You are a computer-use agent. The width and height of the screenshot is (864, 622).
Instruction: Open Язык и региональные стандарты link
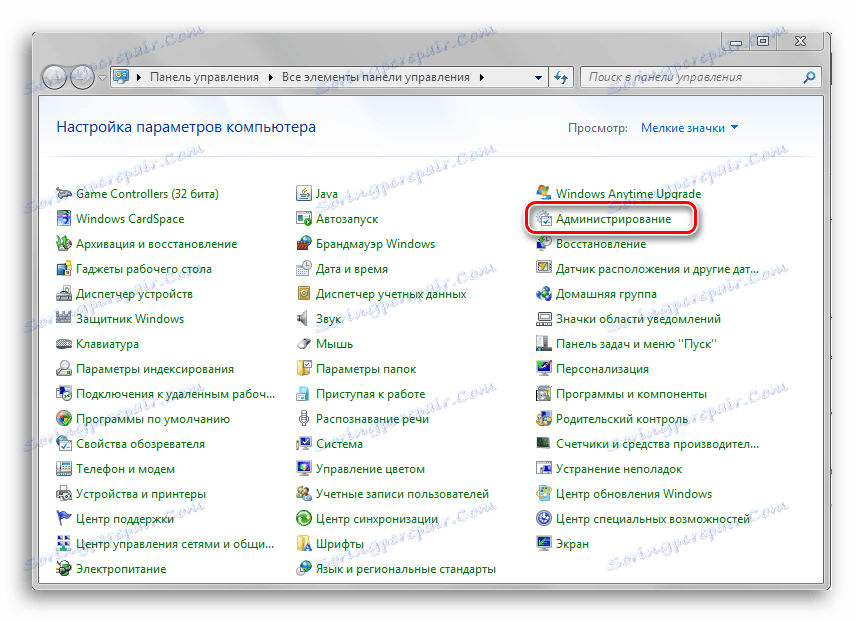(x=406, y=569)
